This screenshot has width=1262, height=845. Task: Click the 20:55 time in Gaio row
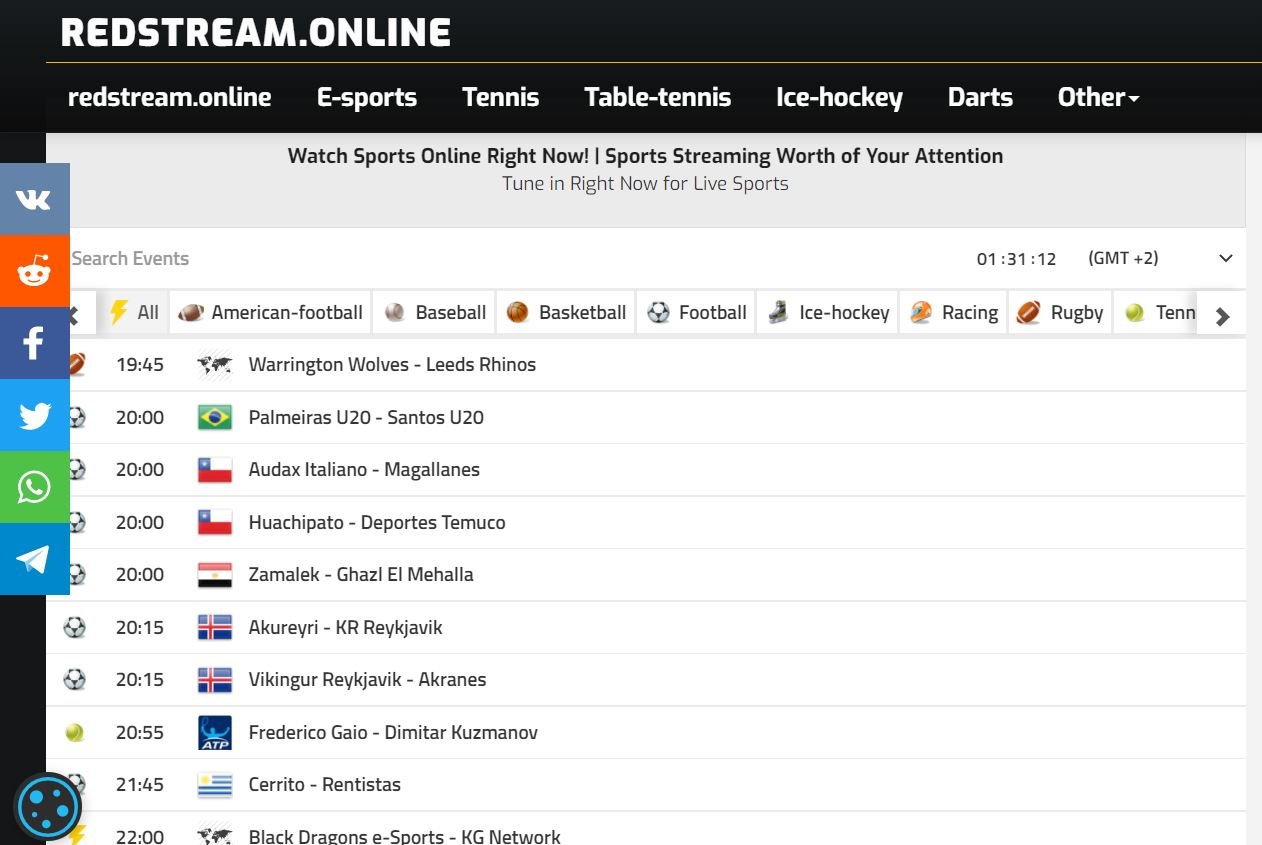click(140, 732)
